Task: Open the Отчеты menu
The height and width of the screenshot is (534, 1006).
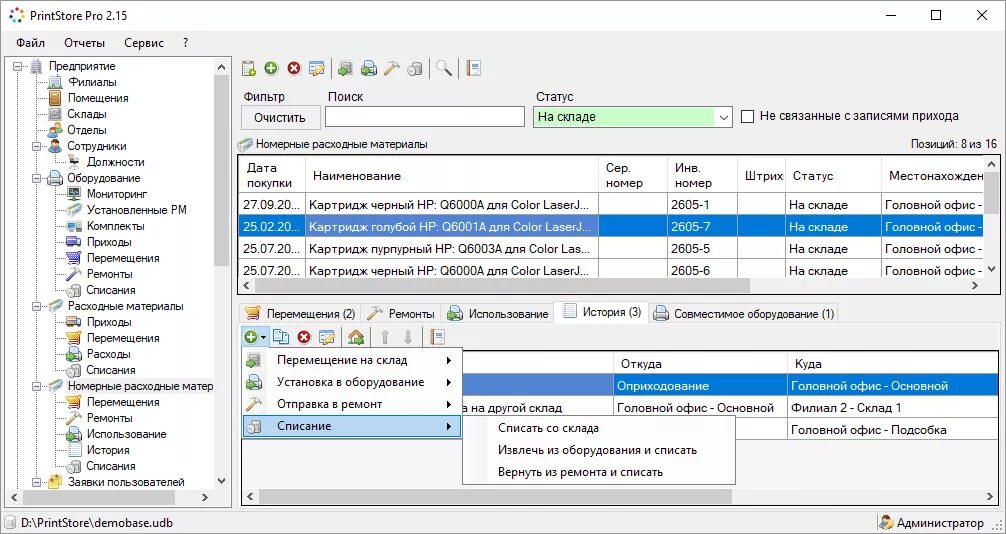Action: [x=84, y=43]
